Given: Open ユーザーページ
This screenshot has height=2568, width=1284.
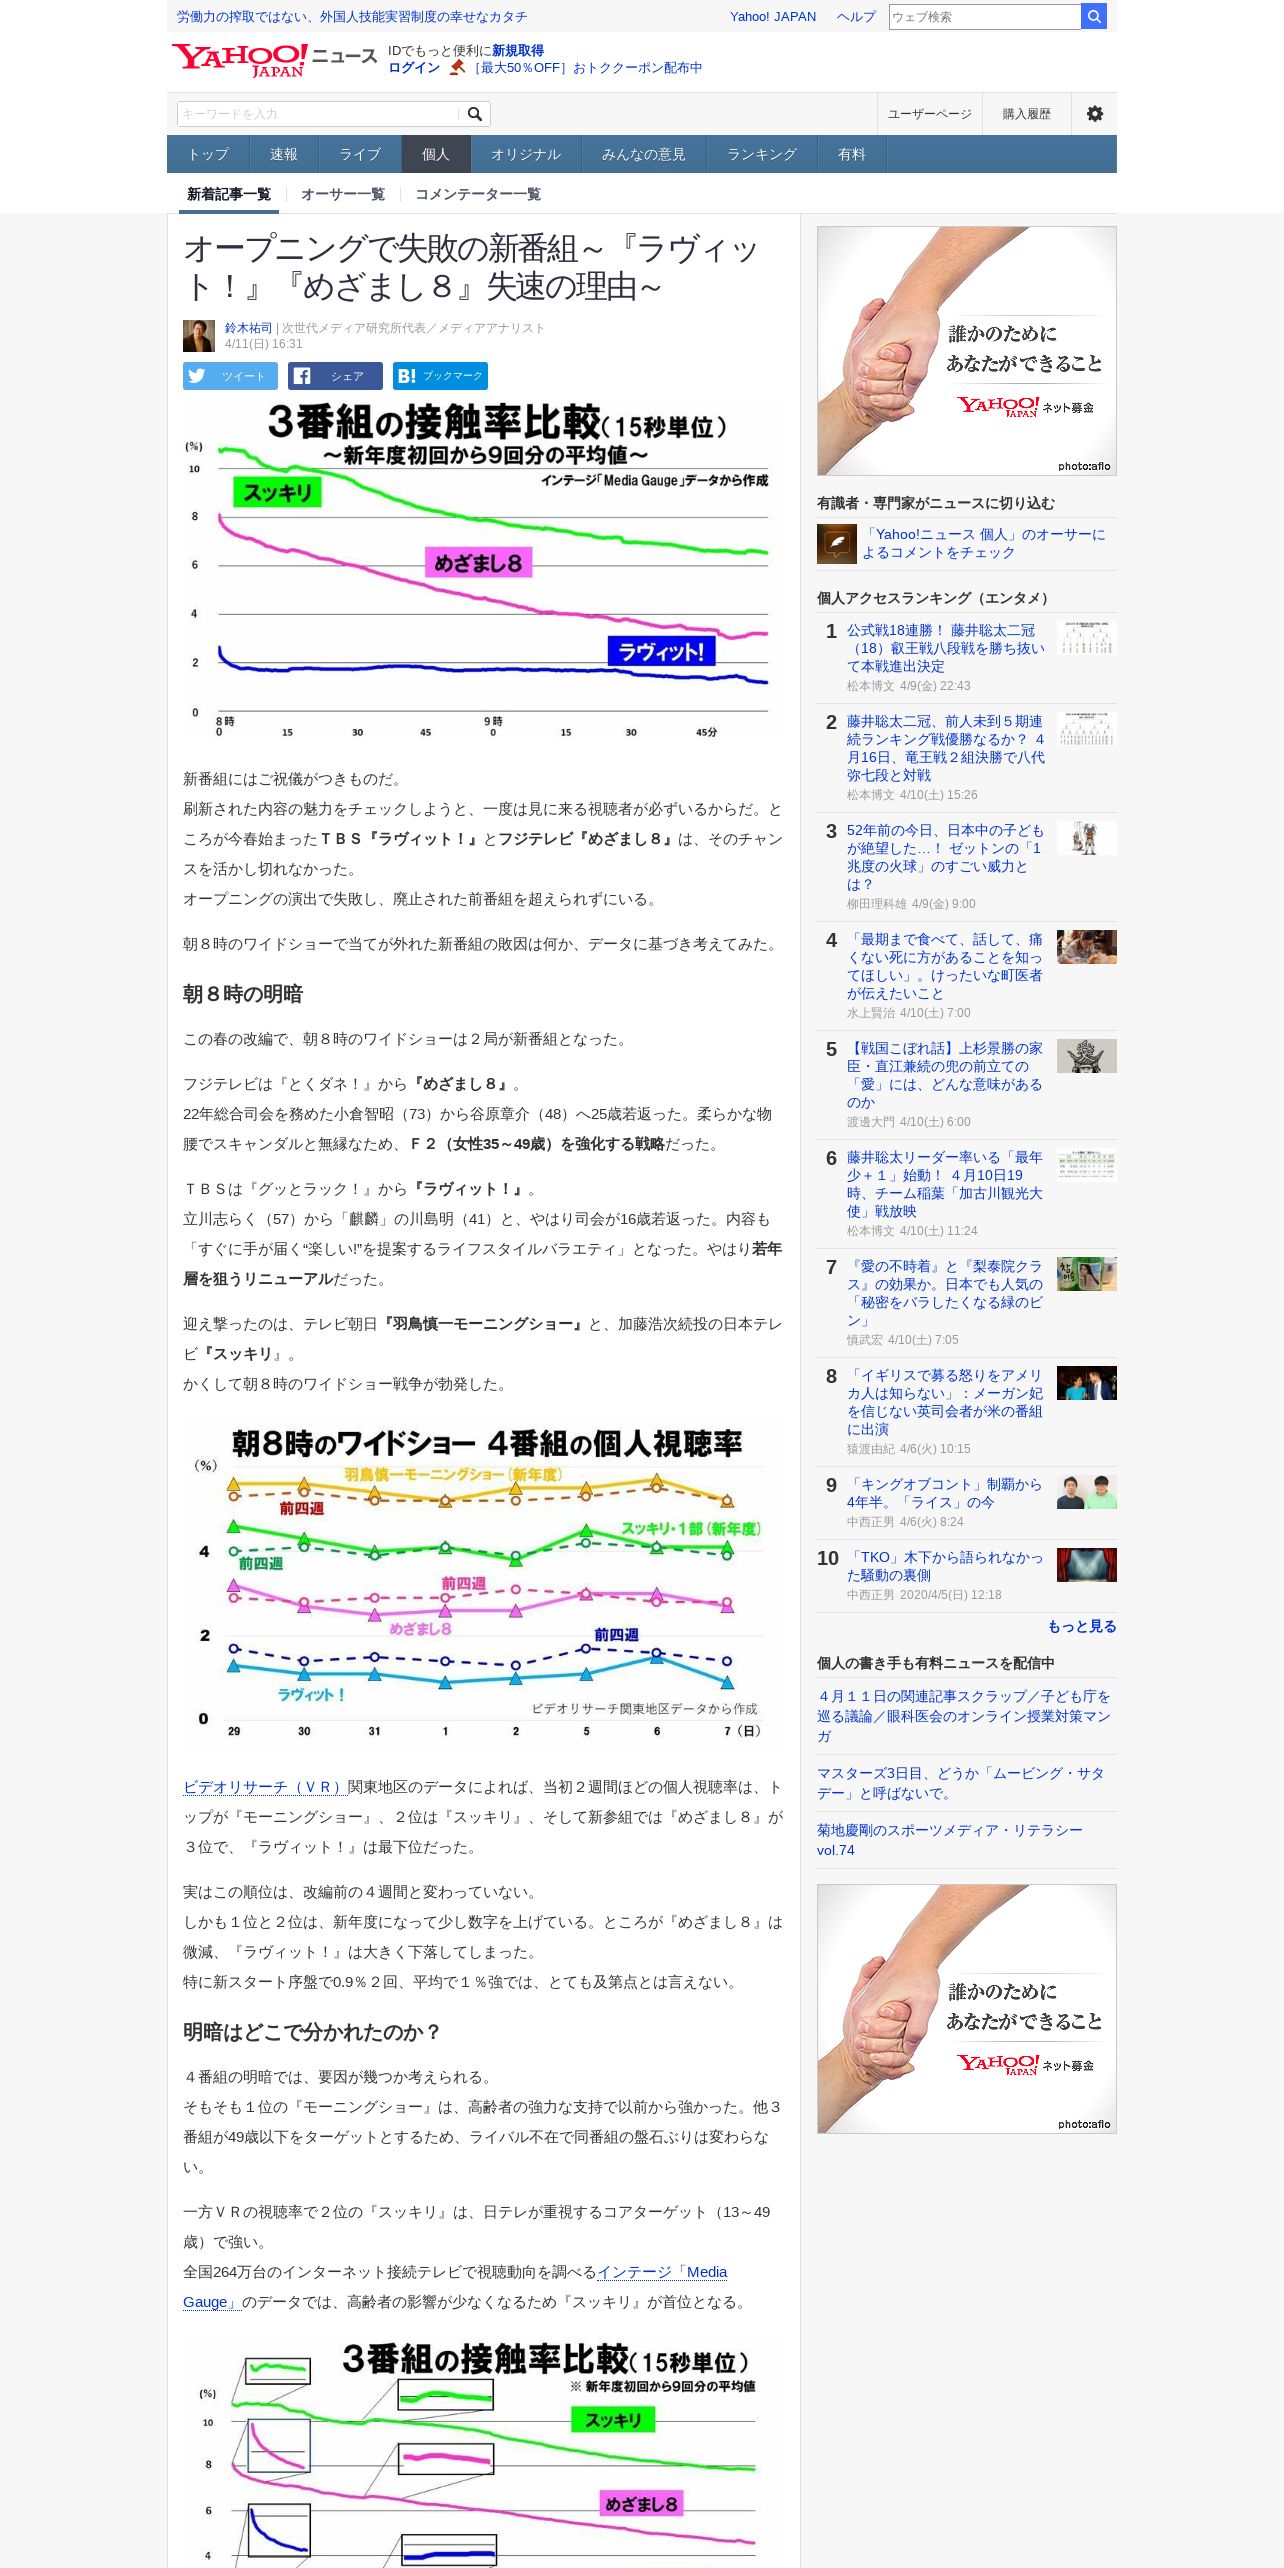Looking at the screenshot, I should [930, 114].
